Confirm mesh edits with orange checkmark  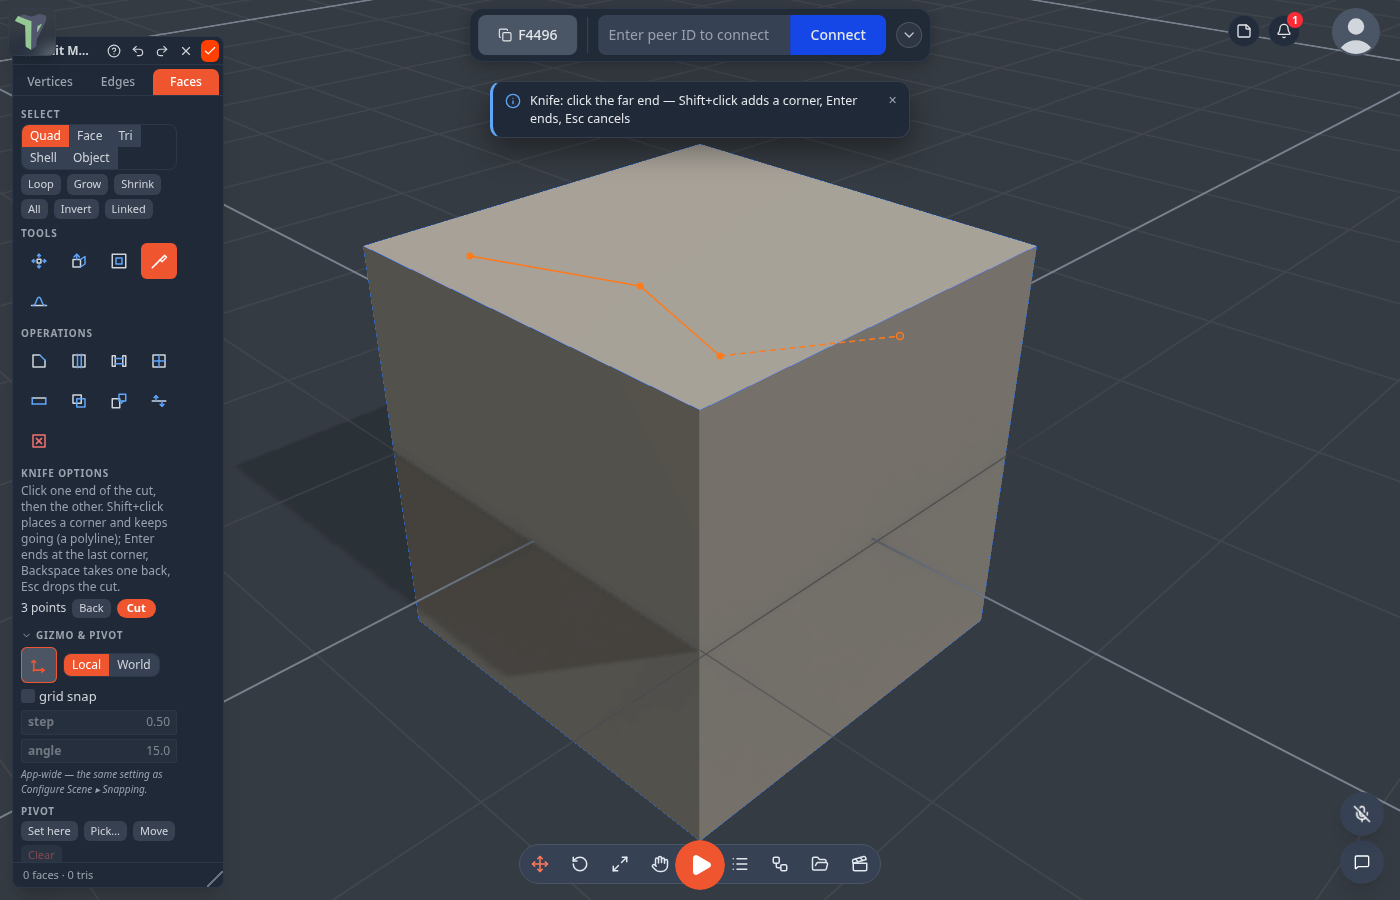click(x=210, y=51)
